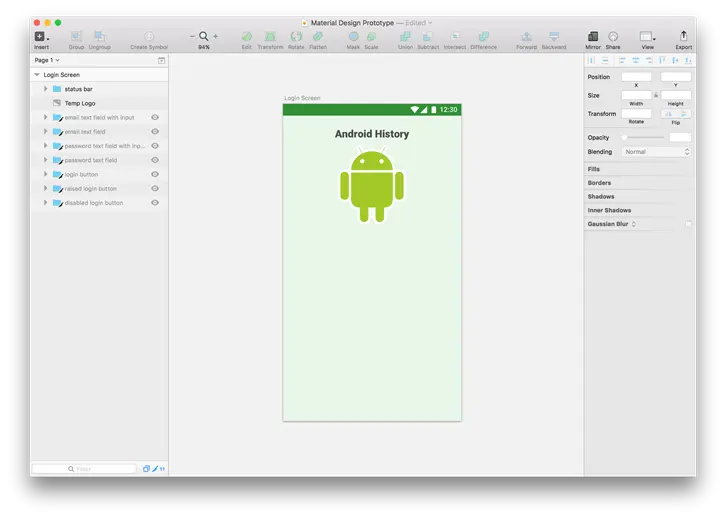The image size is (726, 519).
Task: Expand the disabled login button group
Action: [x=45, y=203]
